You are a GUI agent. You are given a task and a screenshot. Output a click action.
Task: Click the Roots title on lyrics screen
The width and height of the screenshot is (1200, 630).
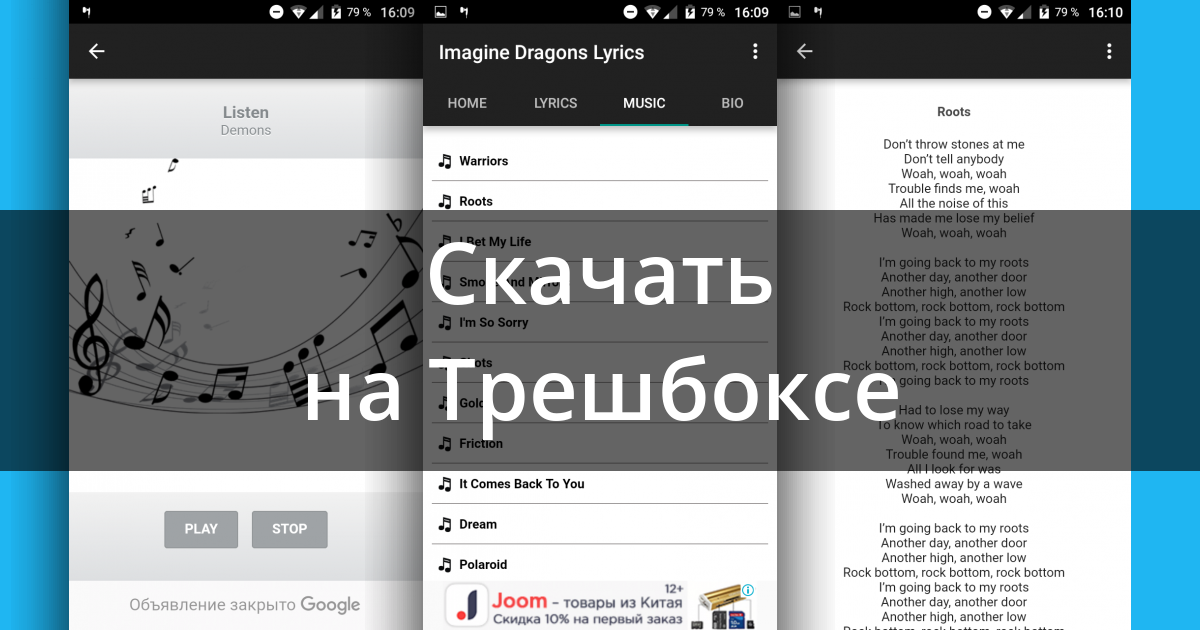(x=954, y=112)
